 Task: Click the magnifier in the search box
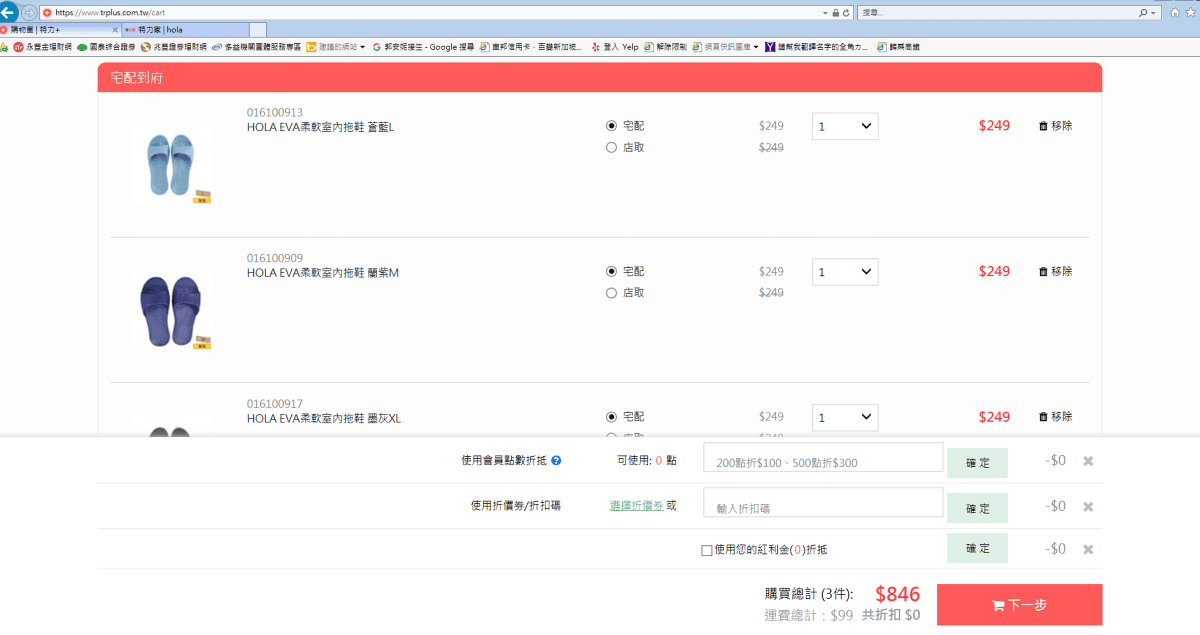1143,13
